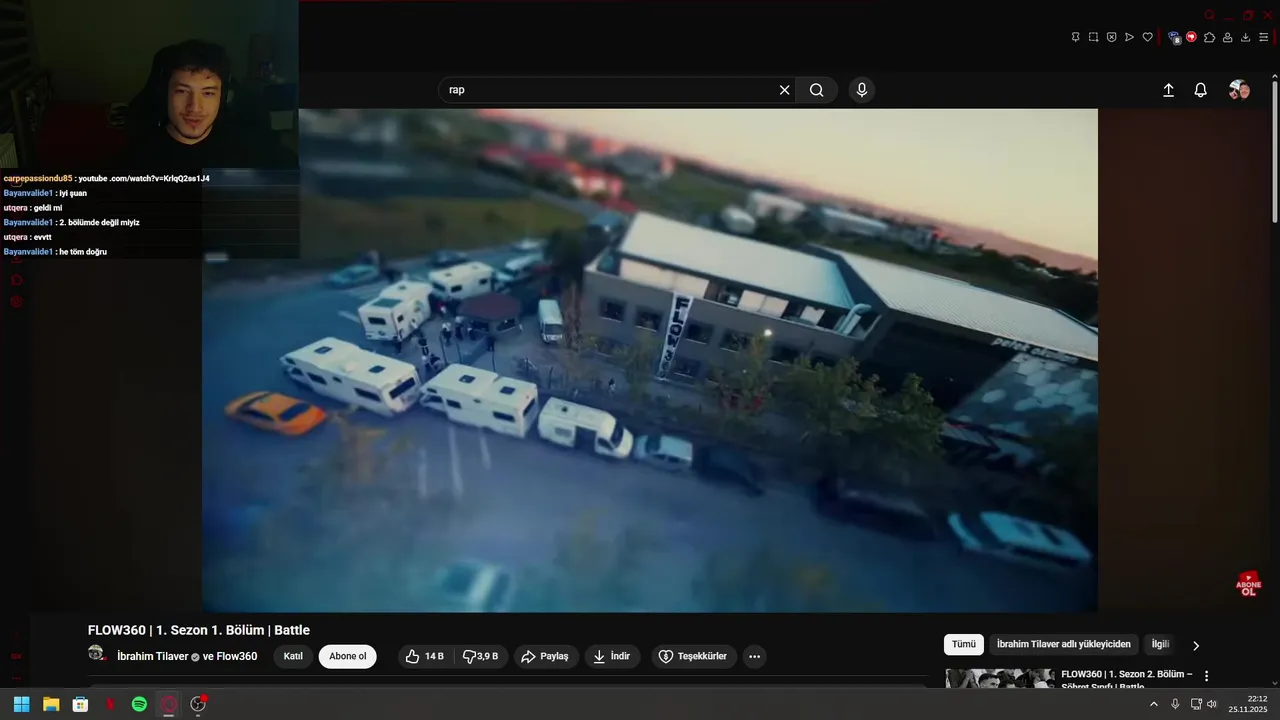Viewport: 1280px width, 720px height.
Task: Open Opera GX browser from taskbar
Action: click(x=169, y=704)
